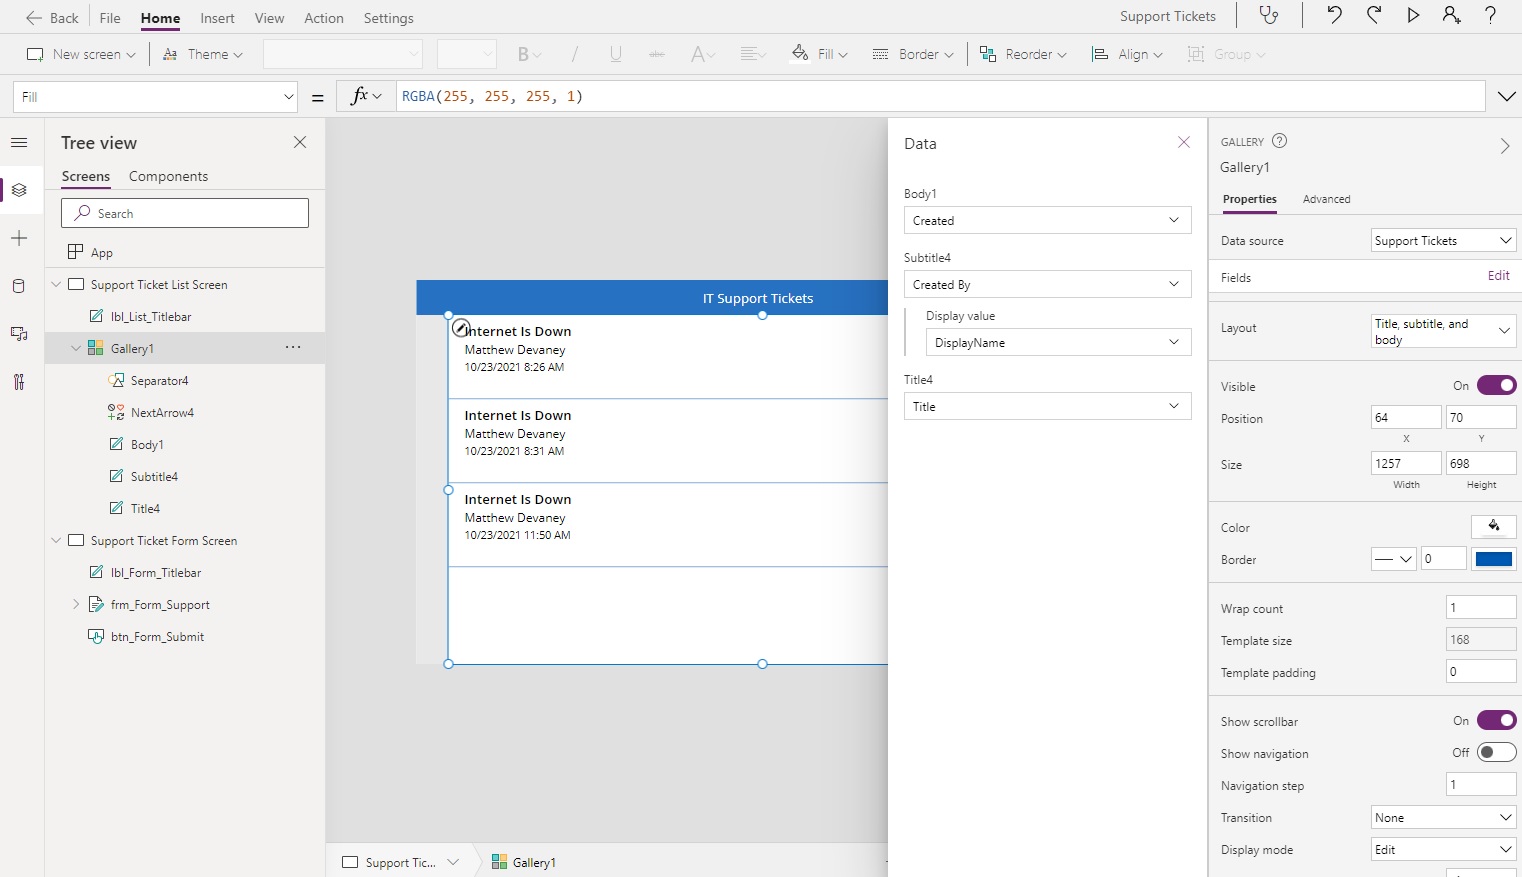The image size is (1522, 877).
Task: Switch to the Components tab in Tree view
Action: click(x=168, y=176)
